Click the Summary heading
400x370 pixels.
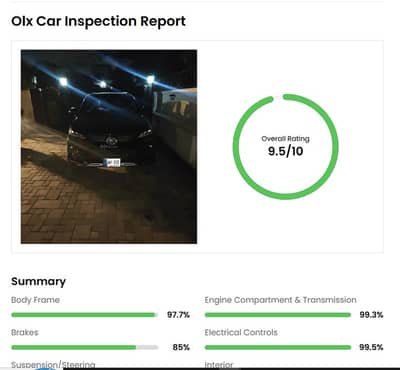point(38,281)
